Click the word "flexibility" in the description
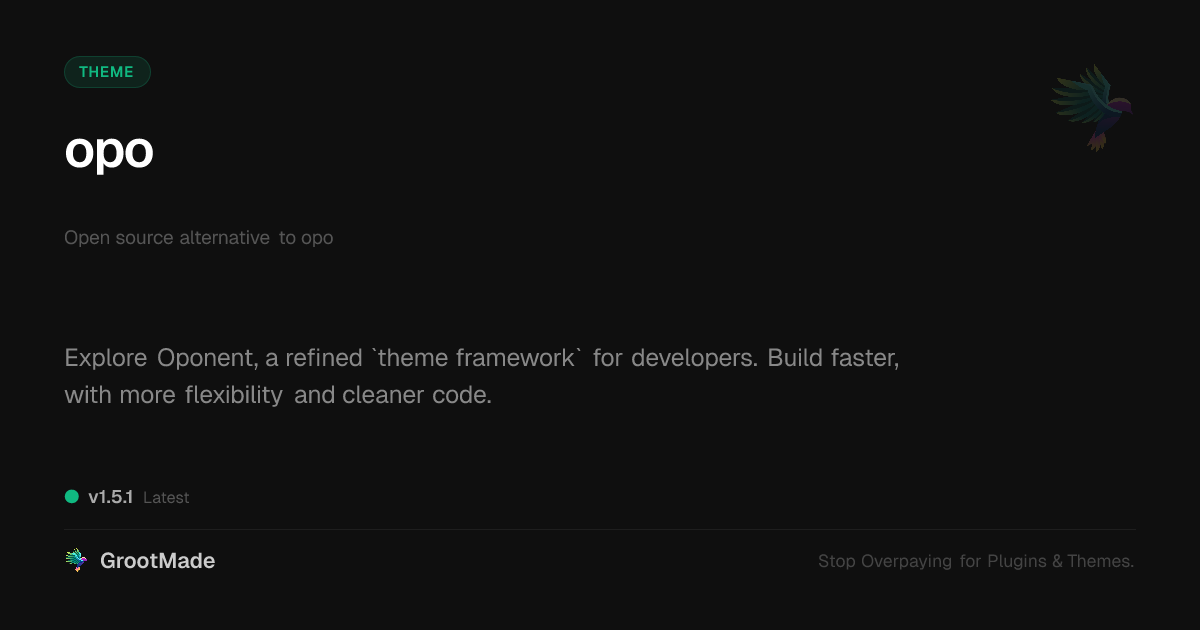This screenshot has width=1200, height=630. [x=234, y=395]
